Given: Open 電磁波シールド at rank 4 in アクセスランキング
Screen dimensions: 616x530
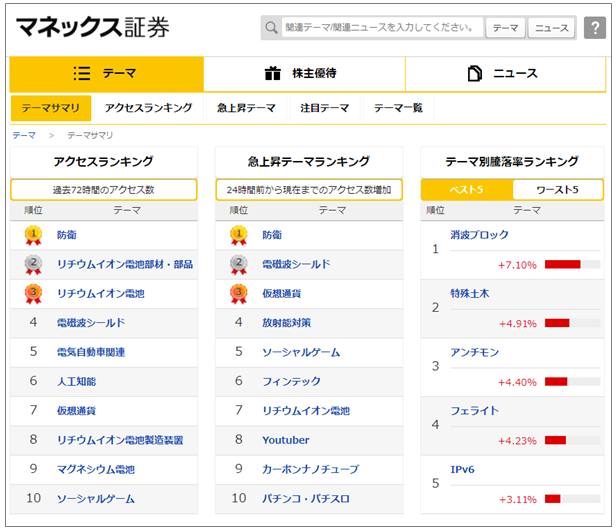Looking at the screenshot, I should 91,323.
